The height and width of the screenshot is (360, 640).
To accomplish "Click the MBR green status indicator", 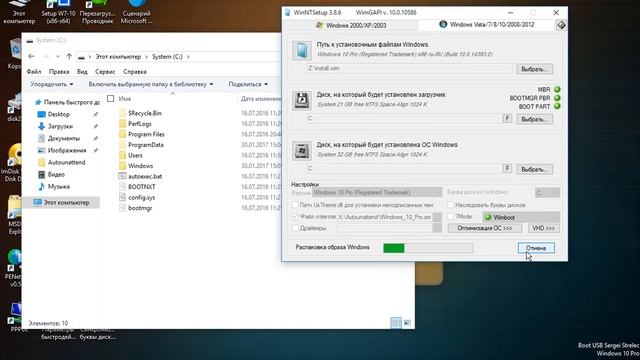I will pos(557,89).
